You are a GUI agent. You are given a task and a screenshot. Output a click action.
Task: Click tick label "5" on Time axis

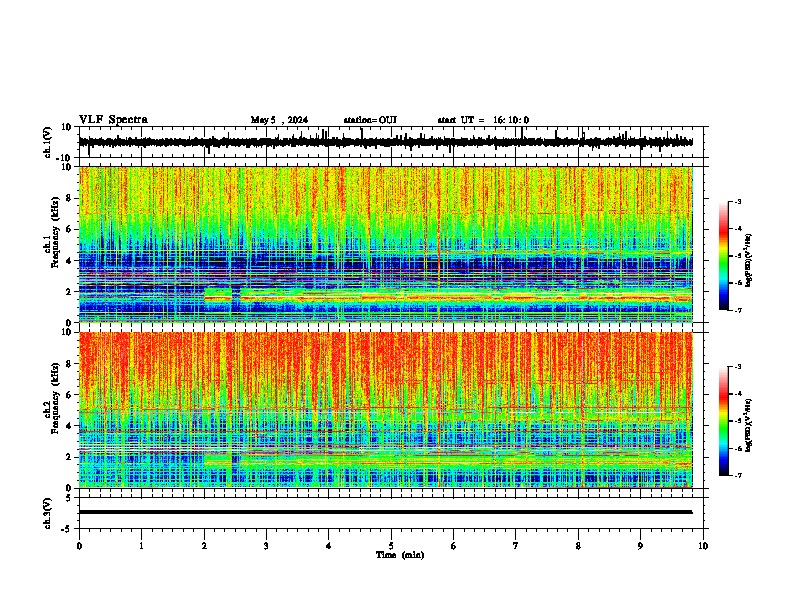pos(391,546)
